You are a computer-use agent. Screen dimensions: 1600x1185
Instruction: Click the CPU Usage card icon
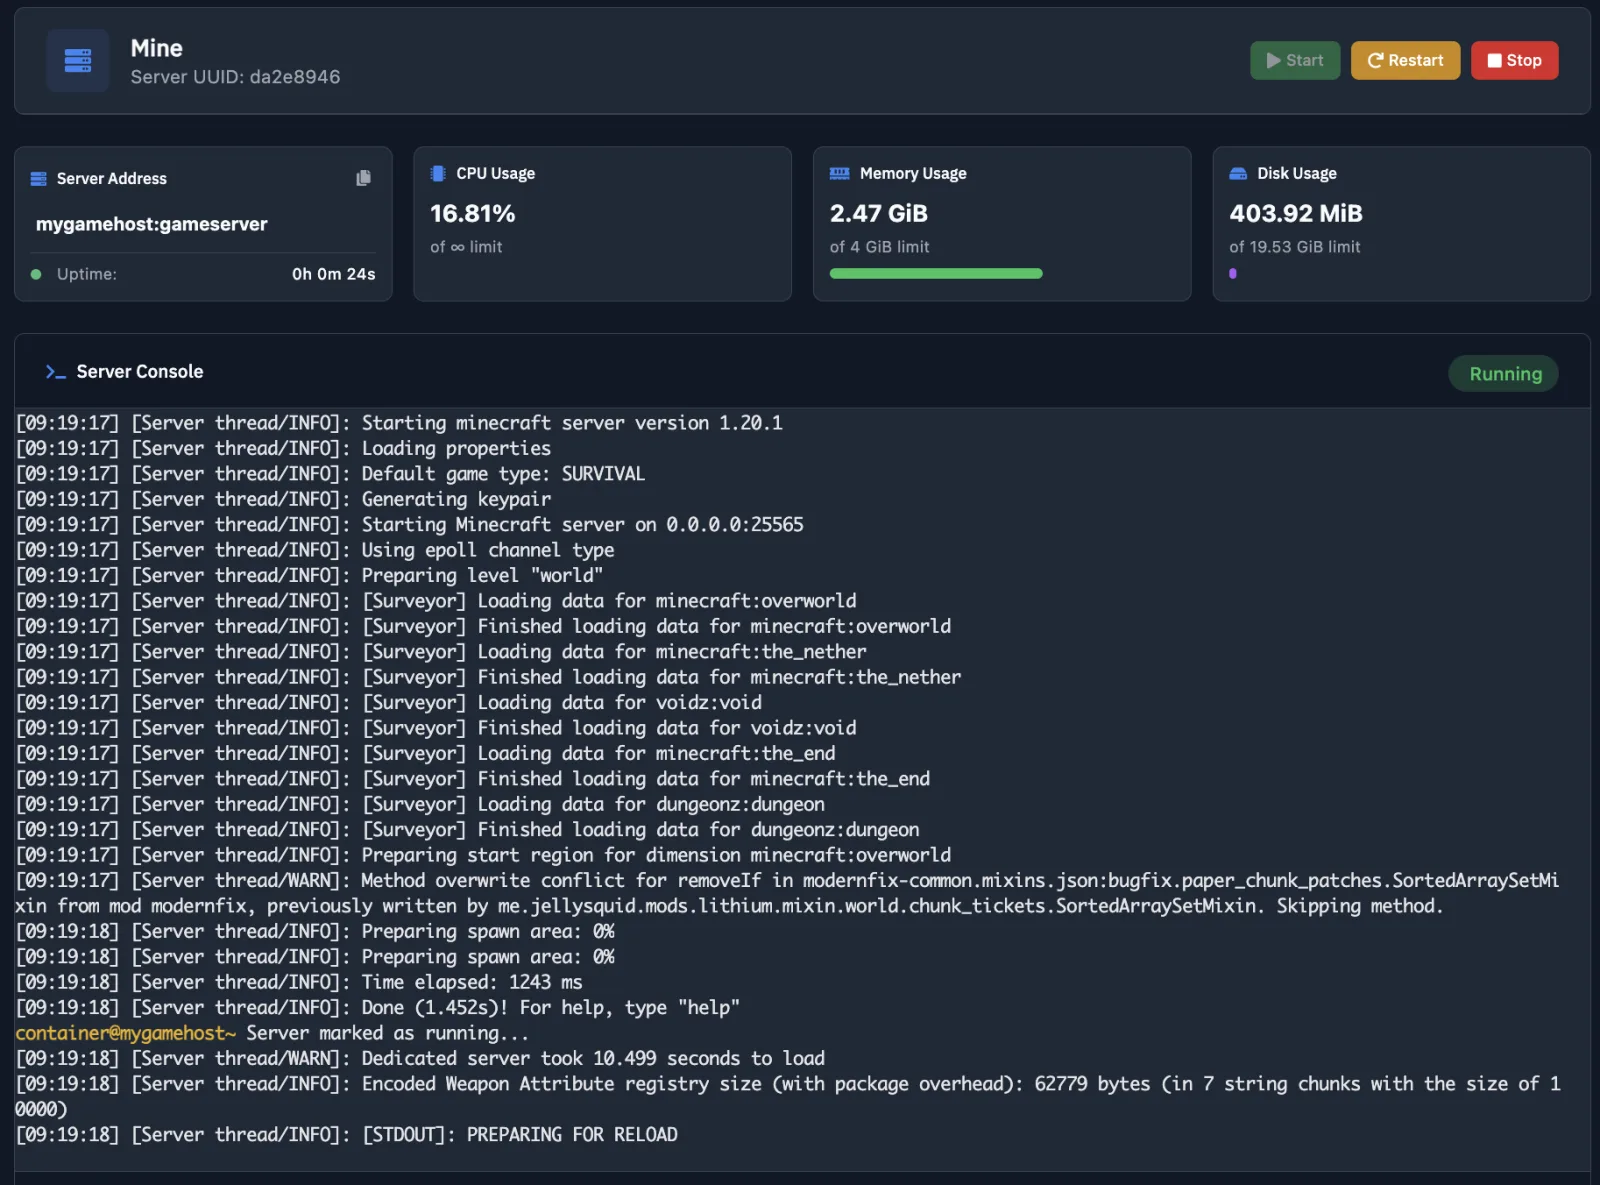(x=437, y=173)
